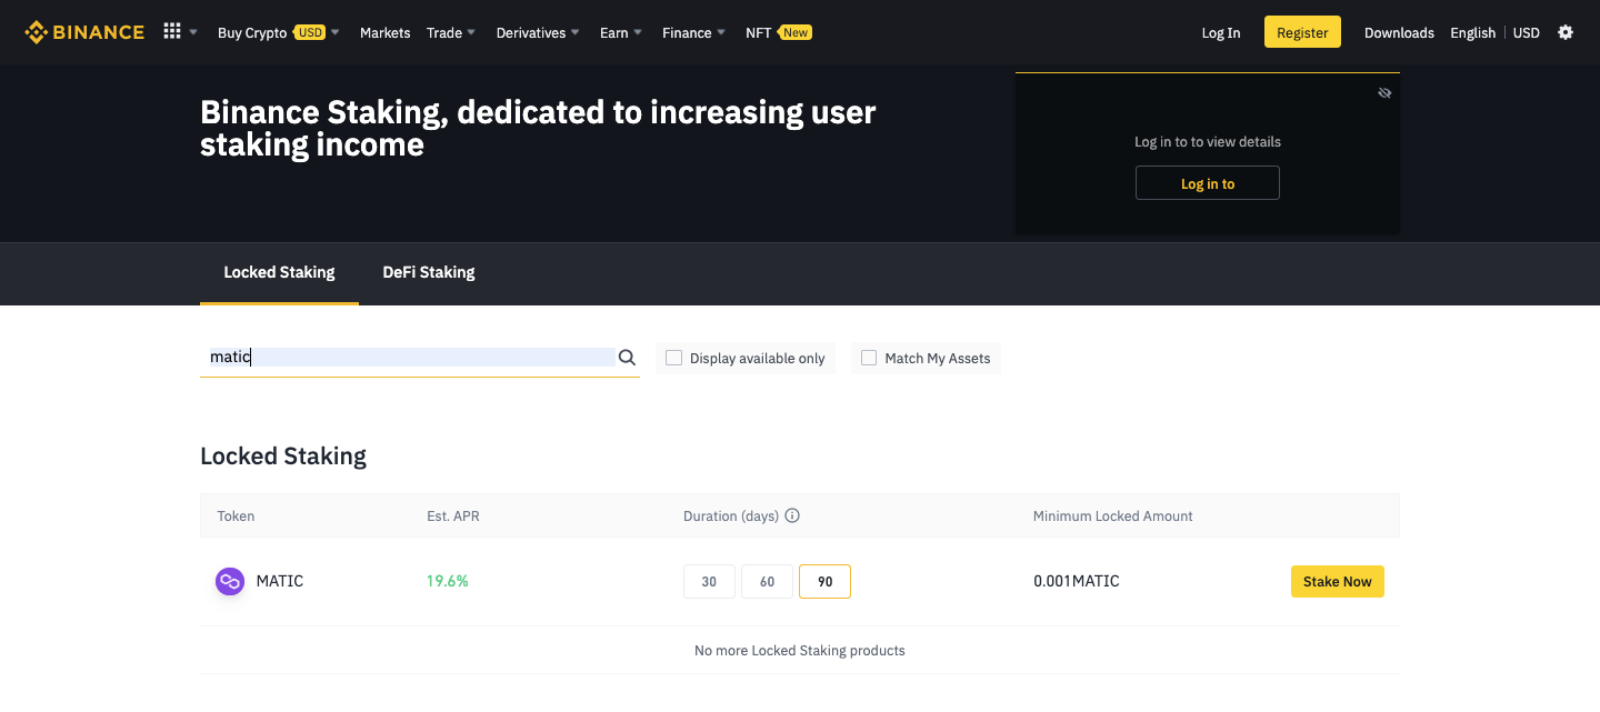Click the search magnifier icon

(x=627, y=357)
